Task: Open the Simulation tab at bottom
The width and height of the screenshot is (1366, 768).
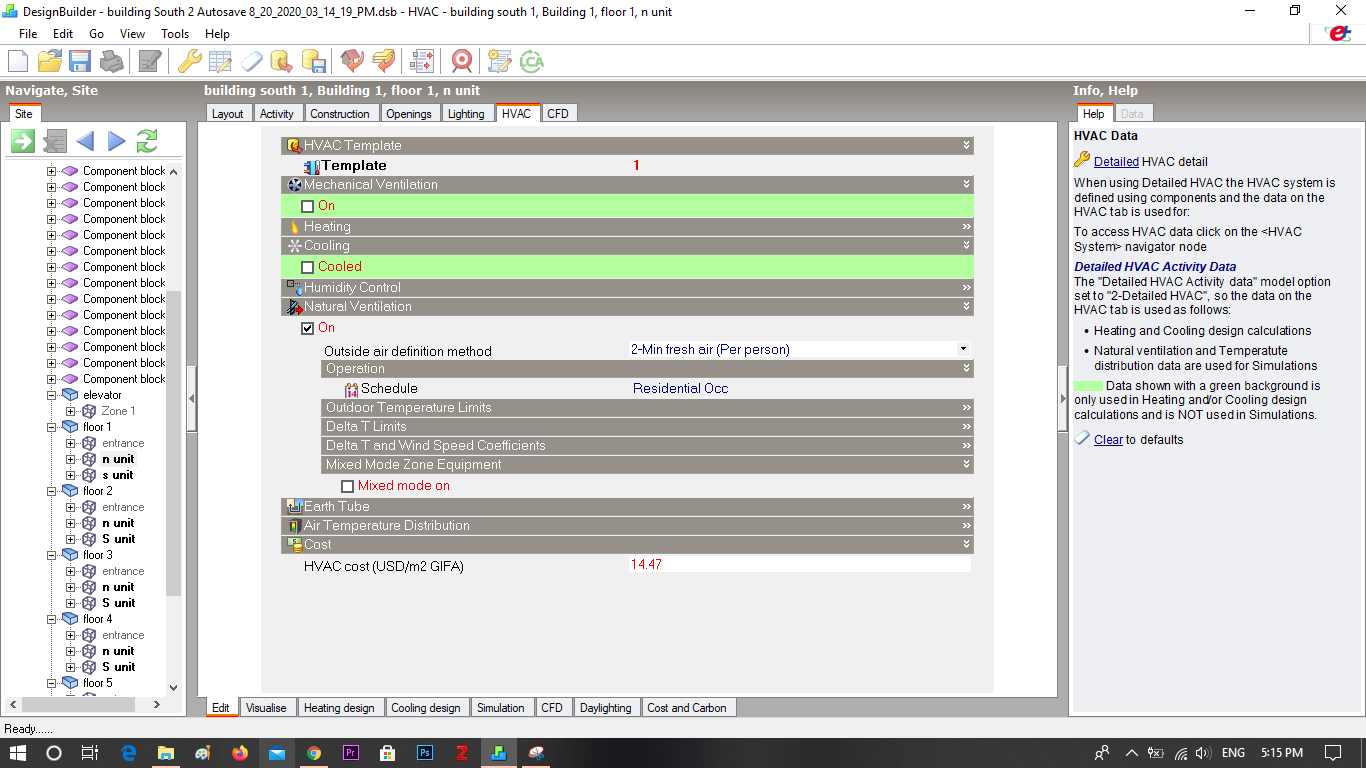Action: coord(501,708)
